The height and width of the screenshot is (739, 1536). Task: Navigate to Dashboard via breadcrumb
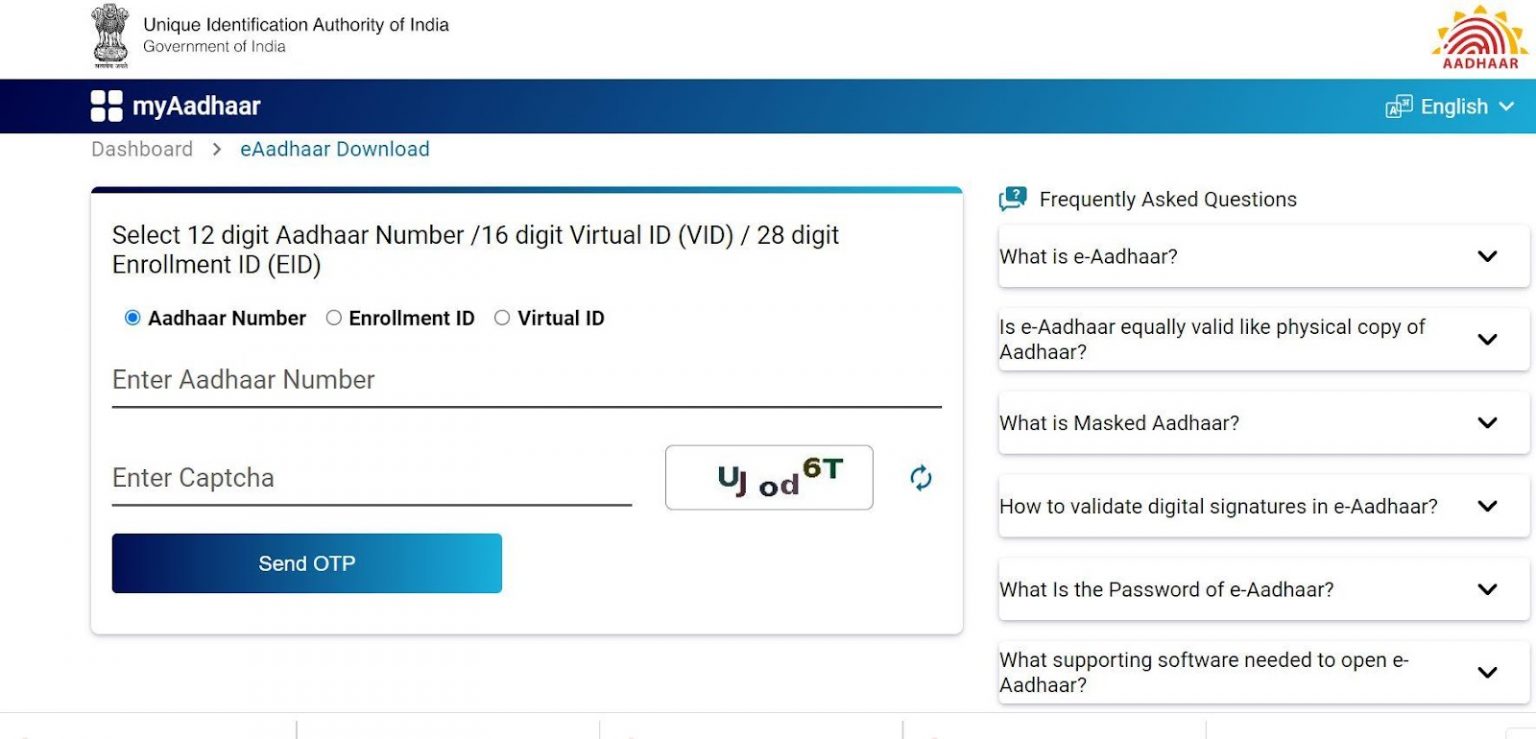(141, 148)
